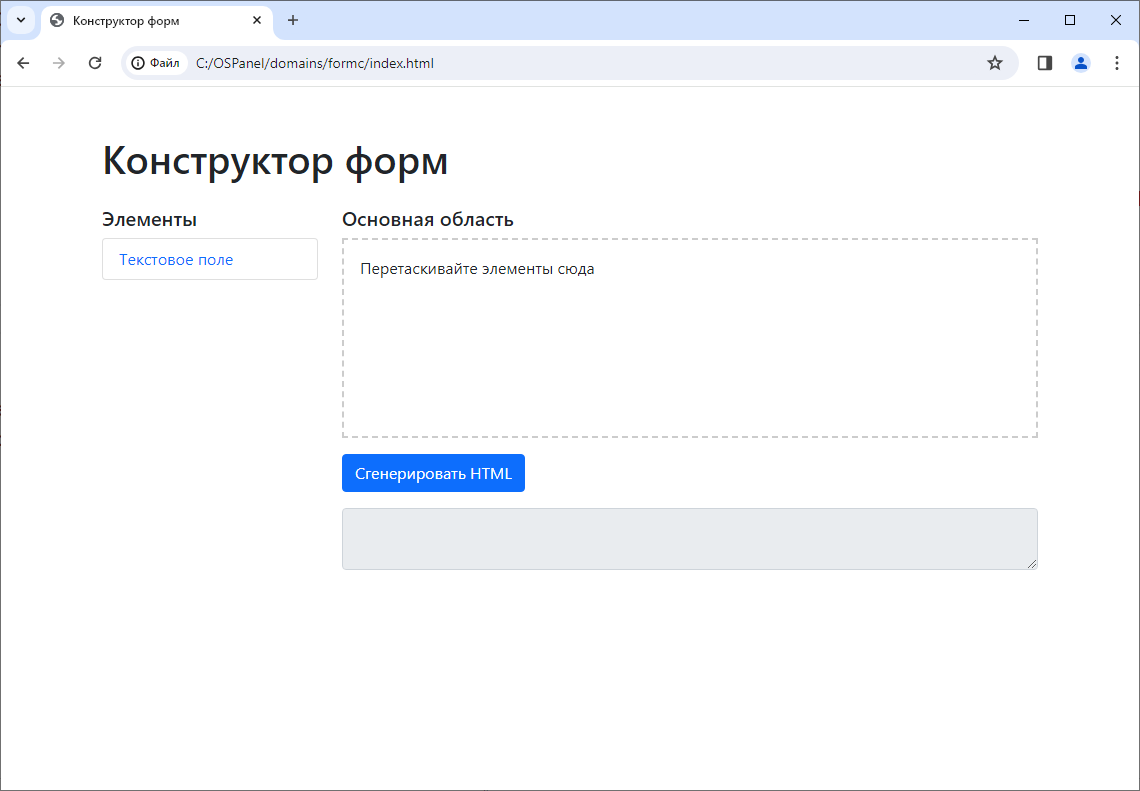Go back with the browser back arrow
Screen dimensions: 1140x791
pos(23,63)
